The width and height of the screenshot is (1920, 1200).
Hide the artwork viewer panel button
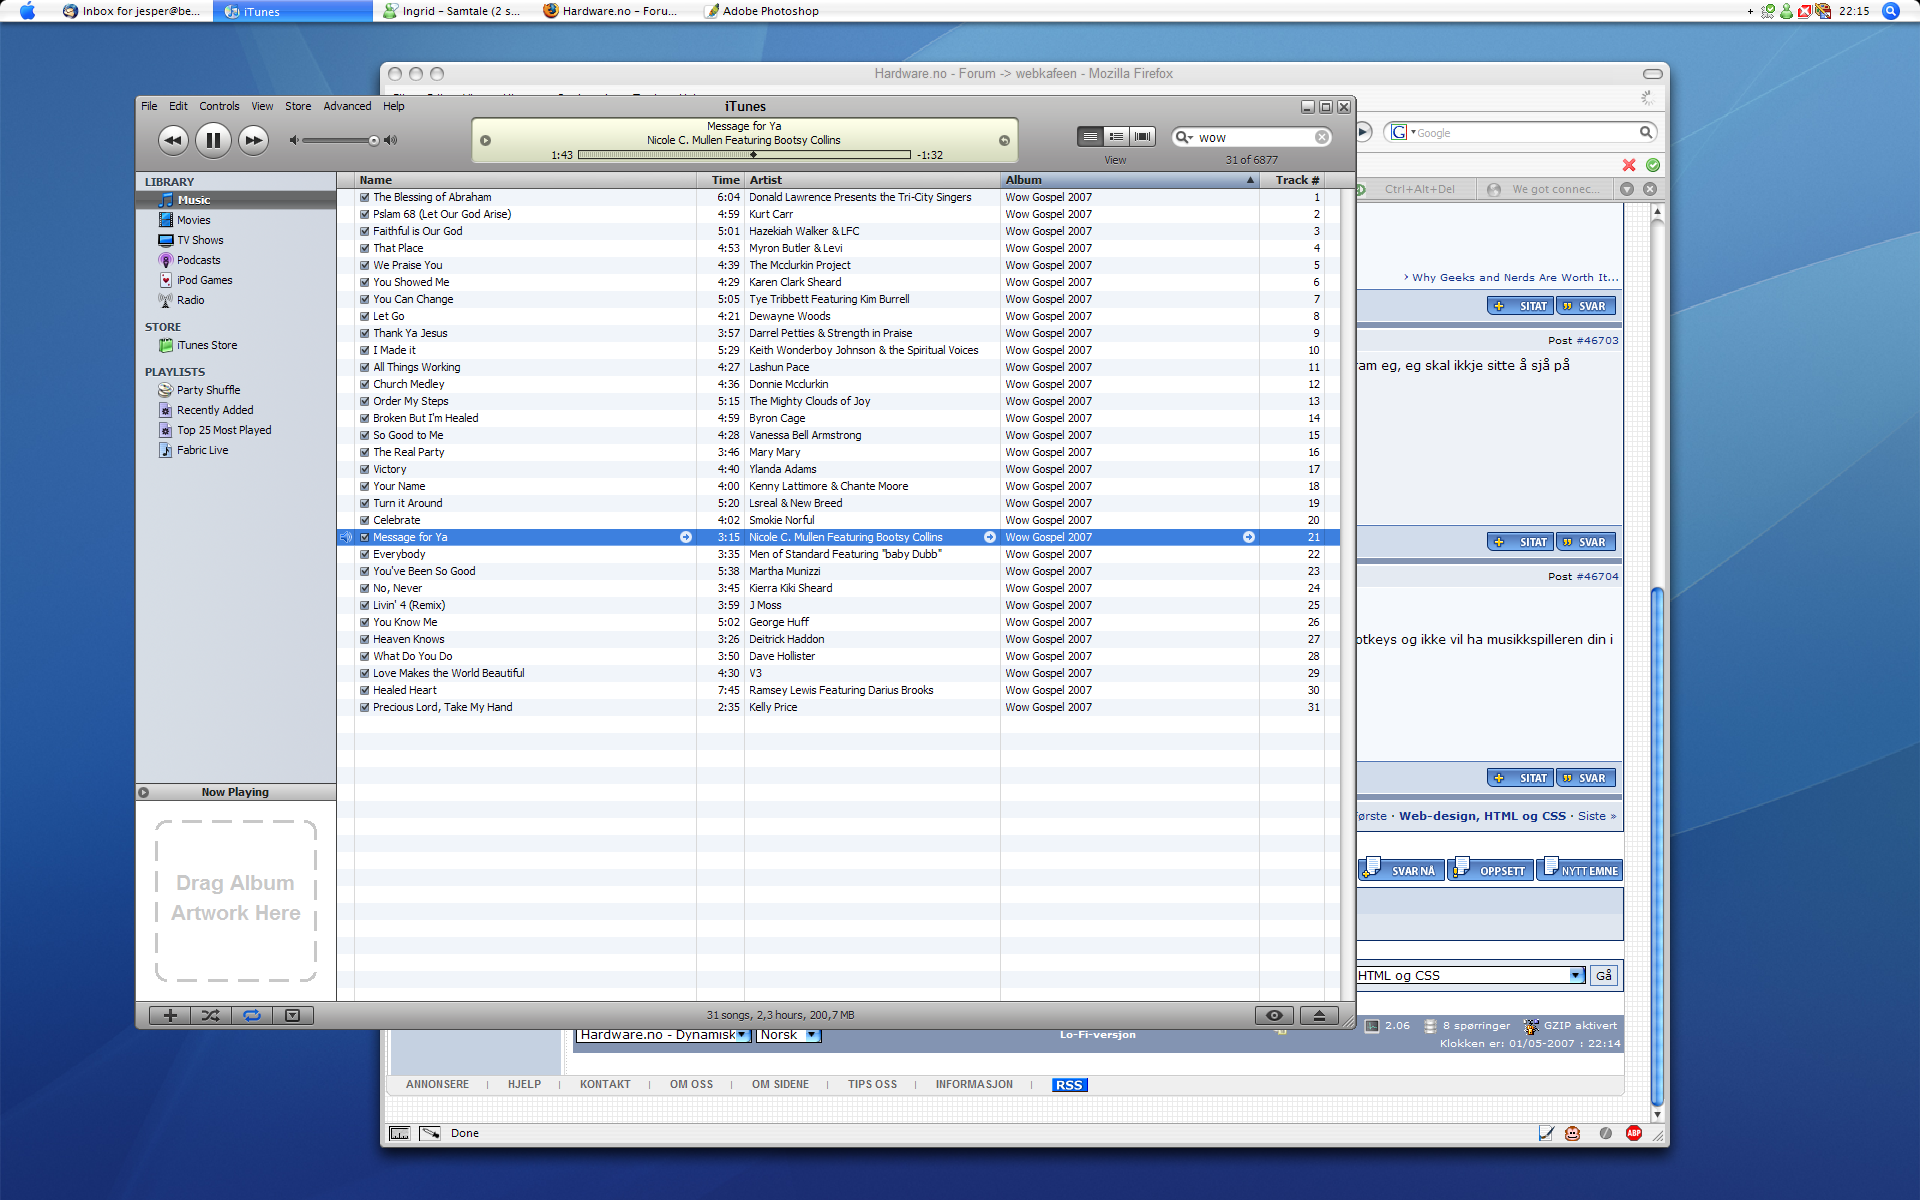point(293,1015)
